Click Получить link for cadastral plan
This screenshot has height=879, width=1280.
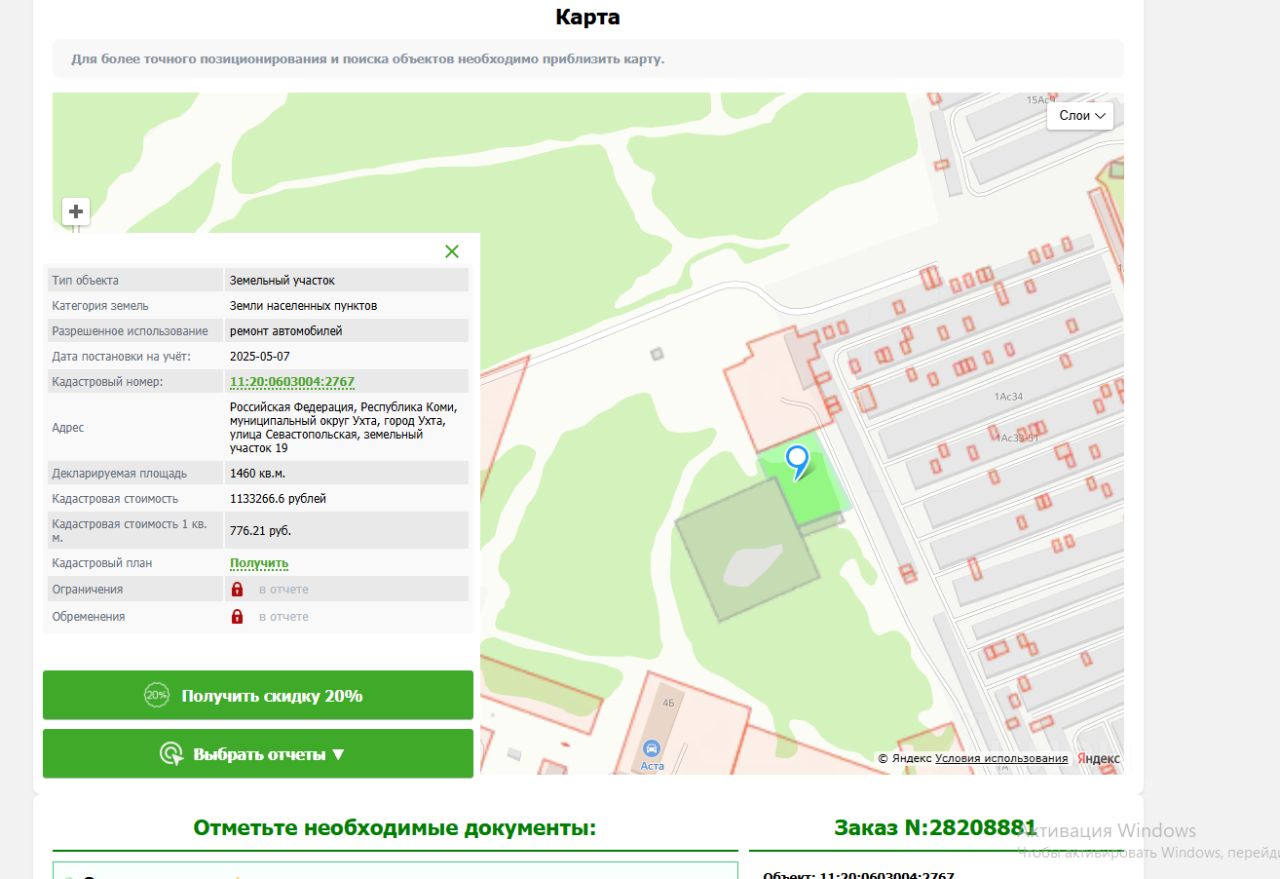tap(259, 563)
